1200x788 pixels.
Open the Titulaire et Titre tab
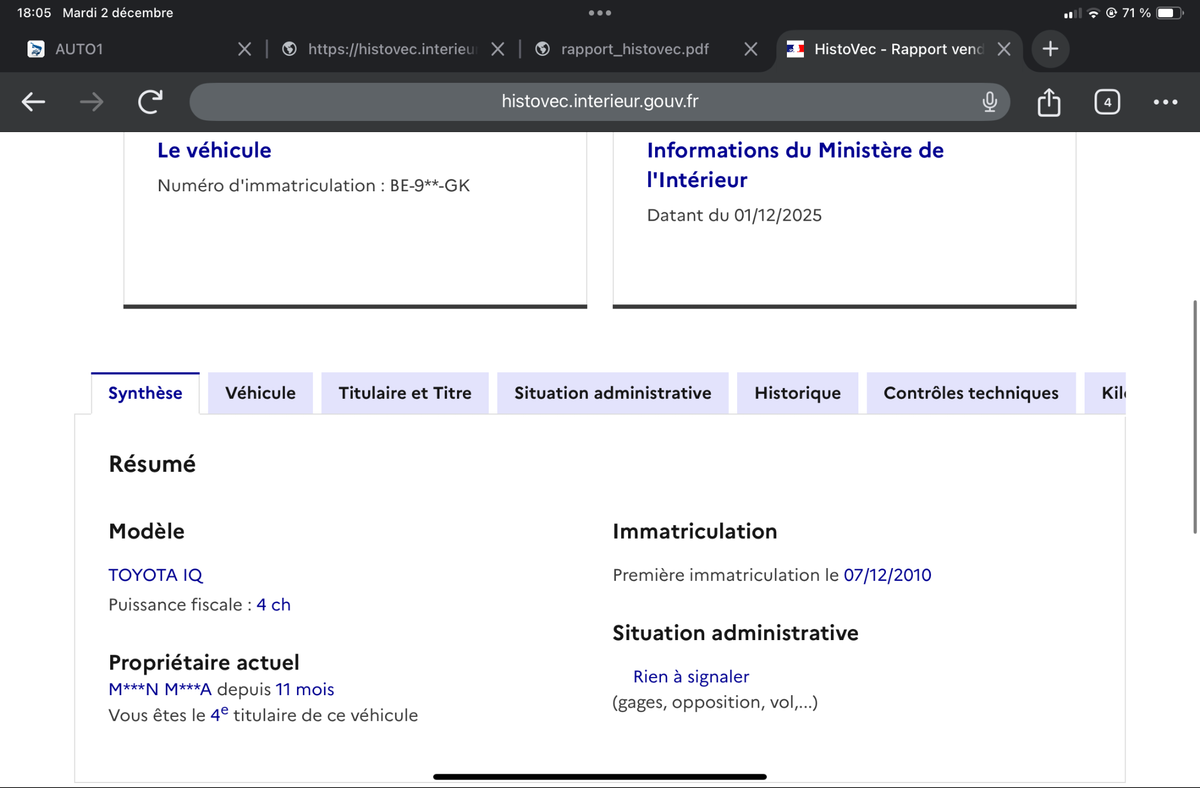coord(404,393)
